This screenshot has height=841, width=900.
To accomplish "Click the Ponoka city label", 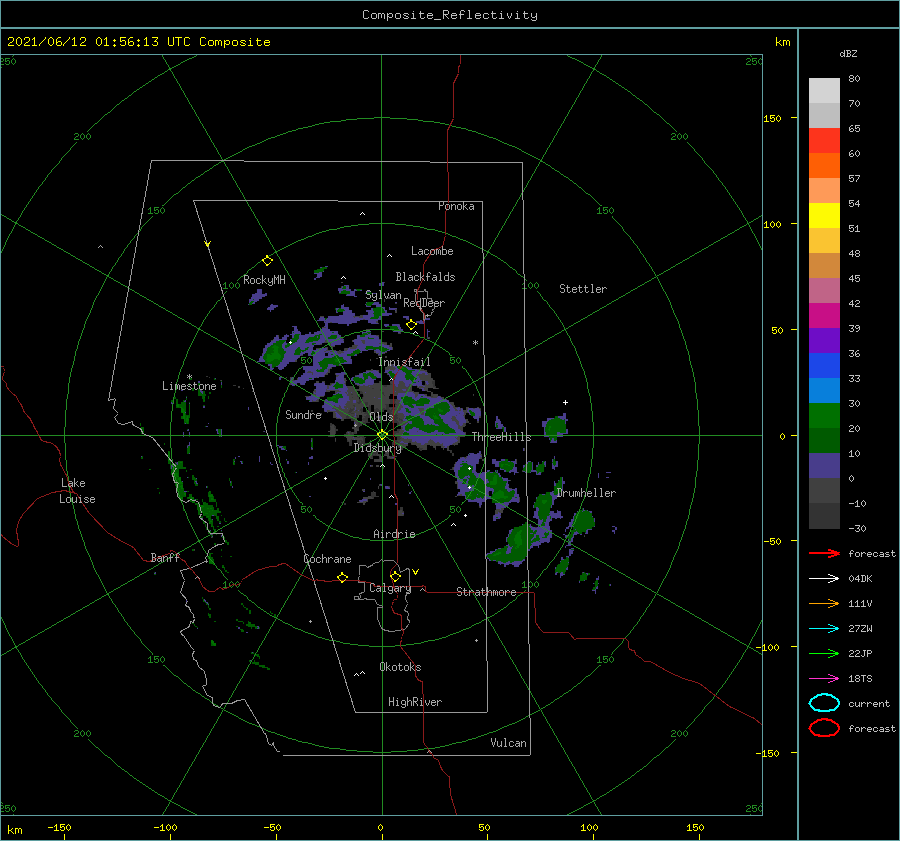I will tap(456, 206).
